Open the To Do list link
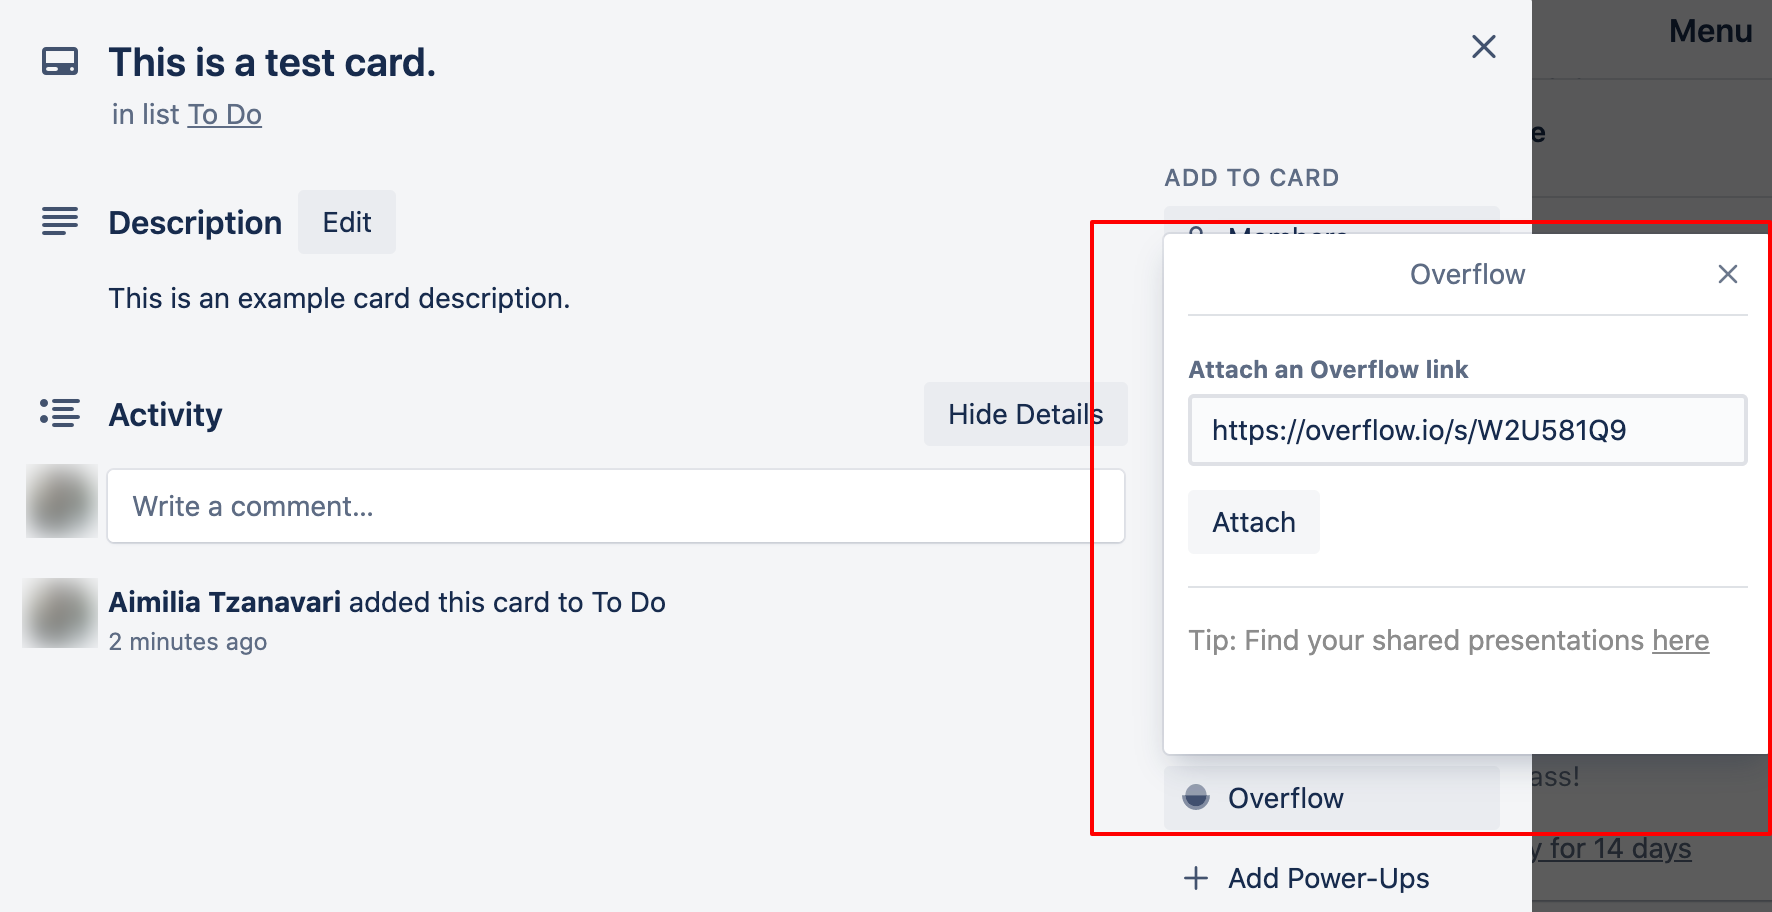Viewport: 1772px width, 912px height. click(x=225, y=114)
